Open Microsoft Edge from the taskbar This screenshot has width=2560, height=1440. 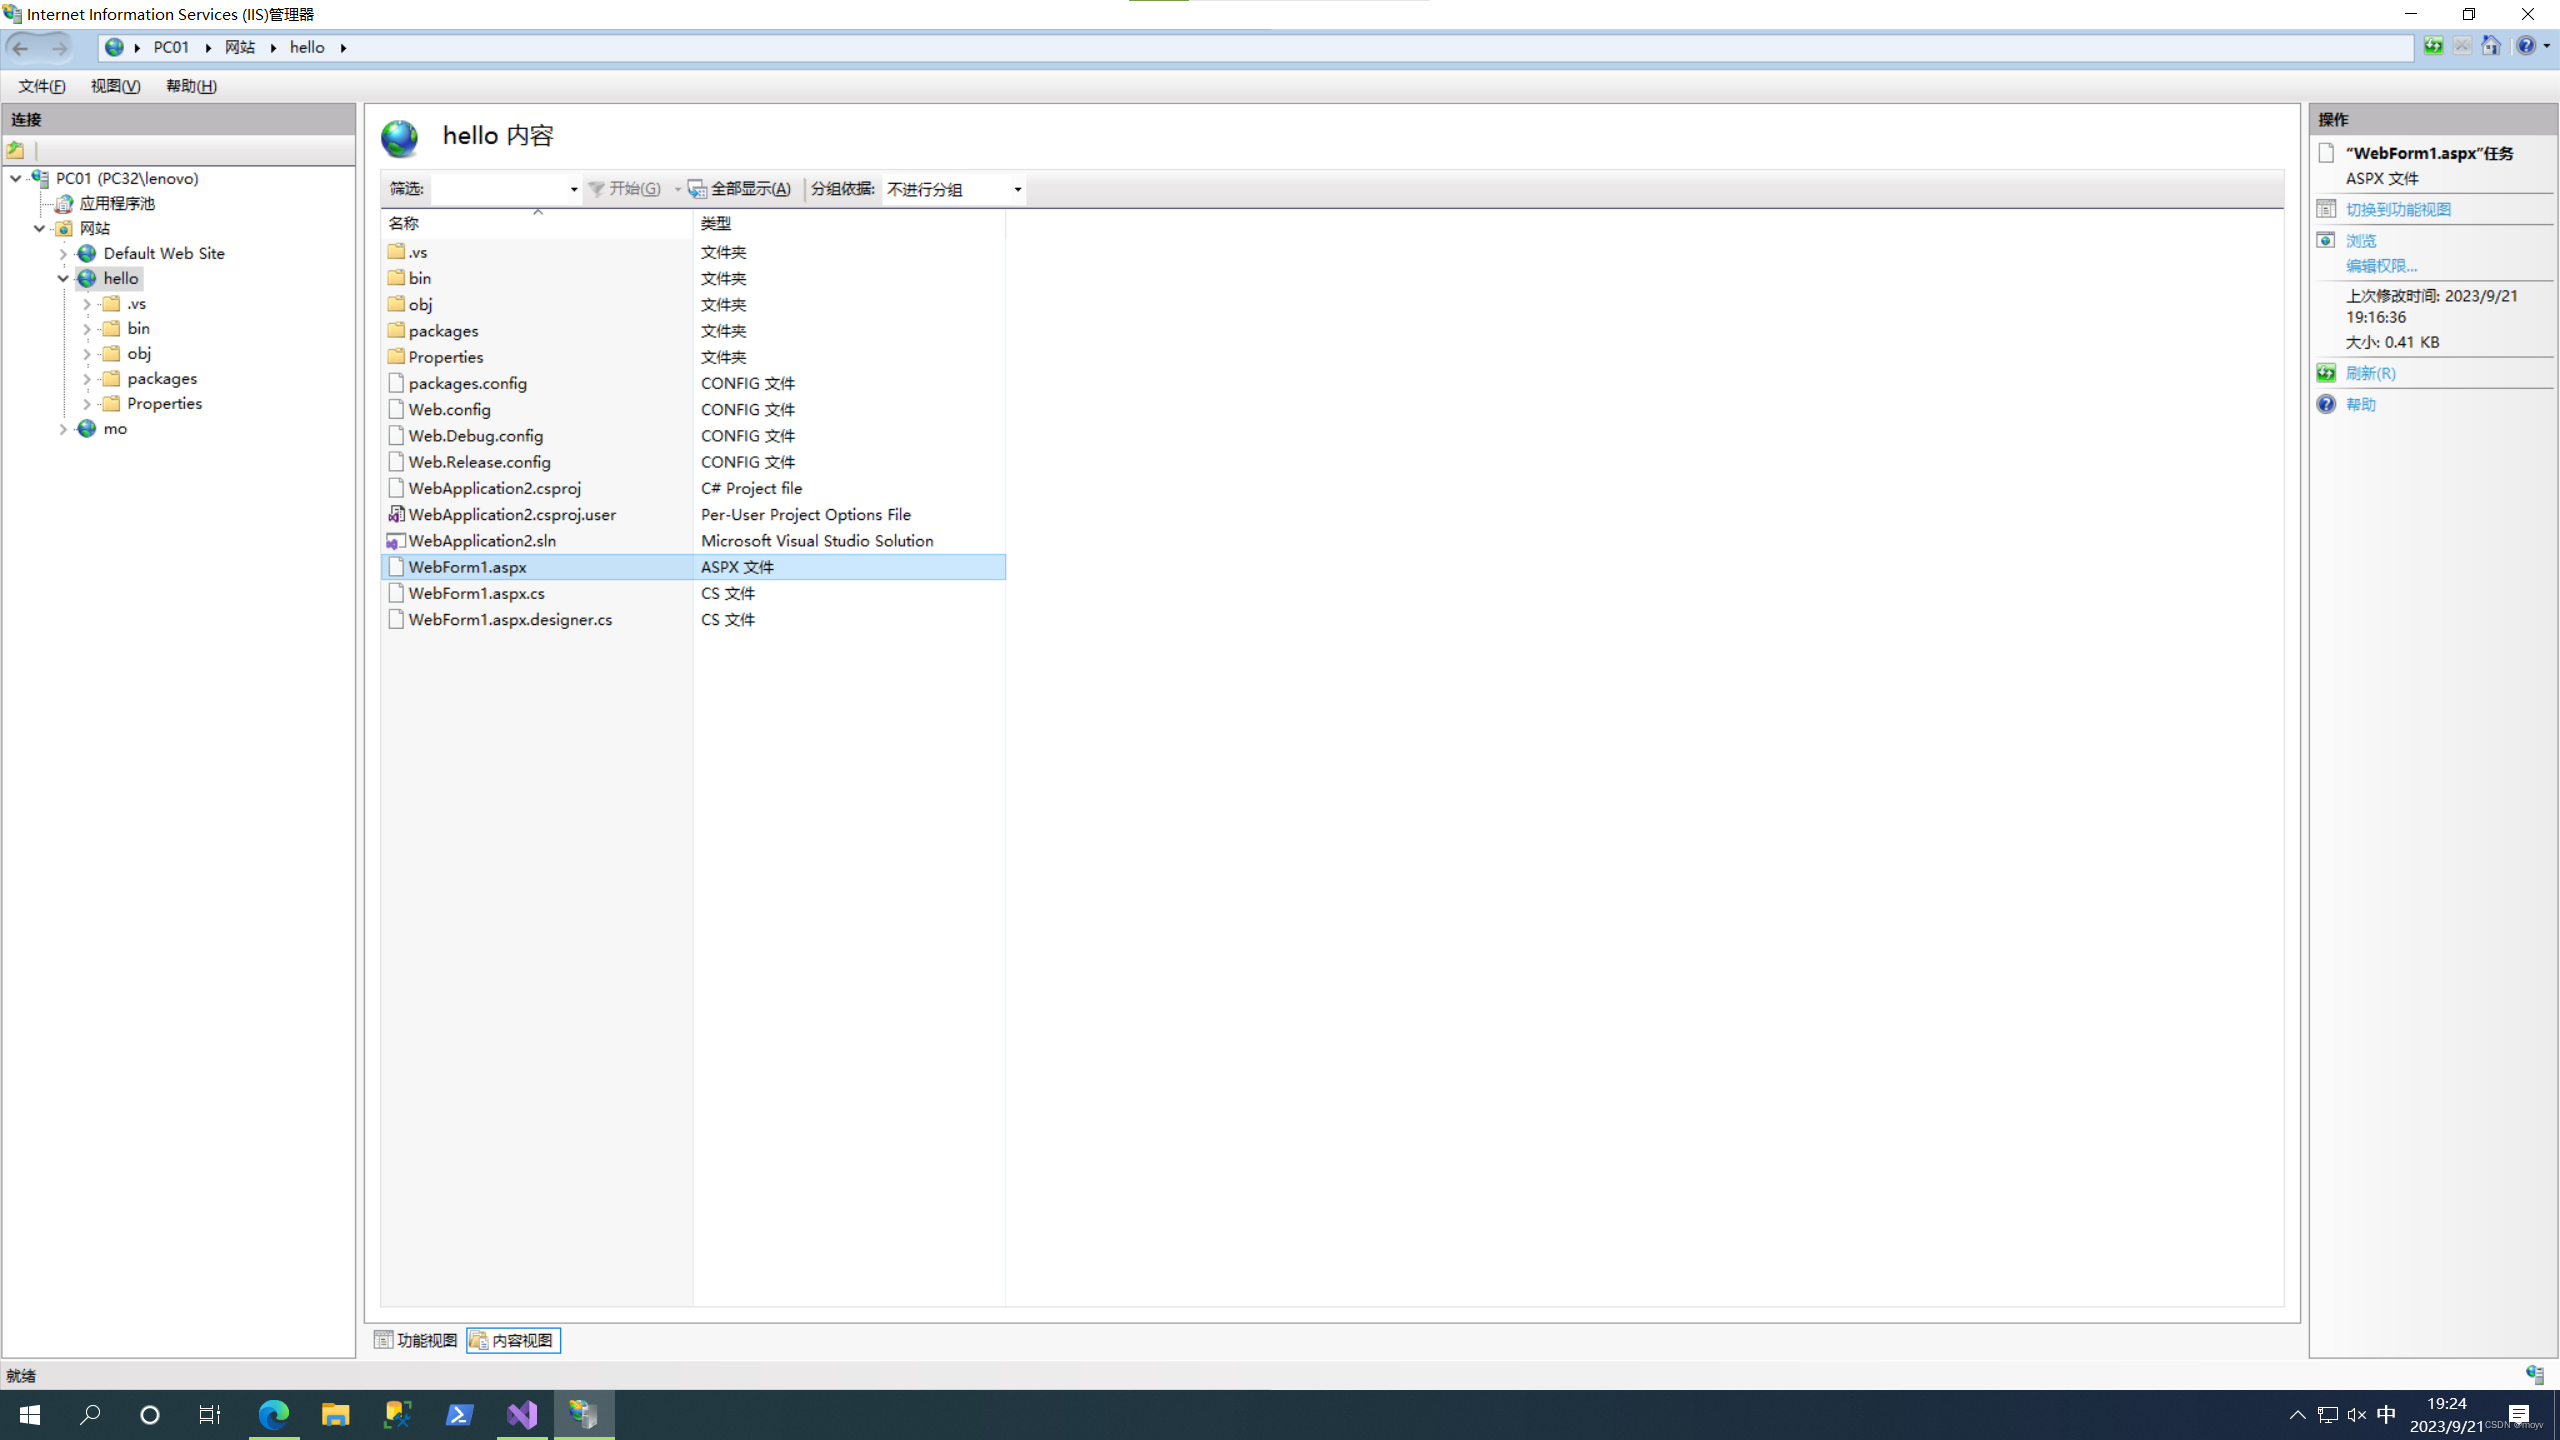point(273,1414)
